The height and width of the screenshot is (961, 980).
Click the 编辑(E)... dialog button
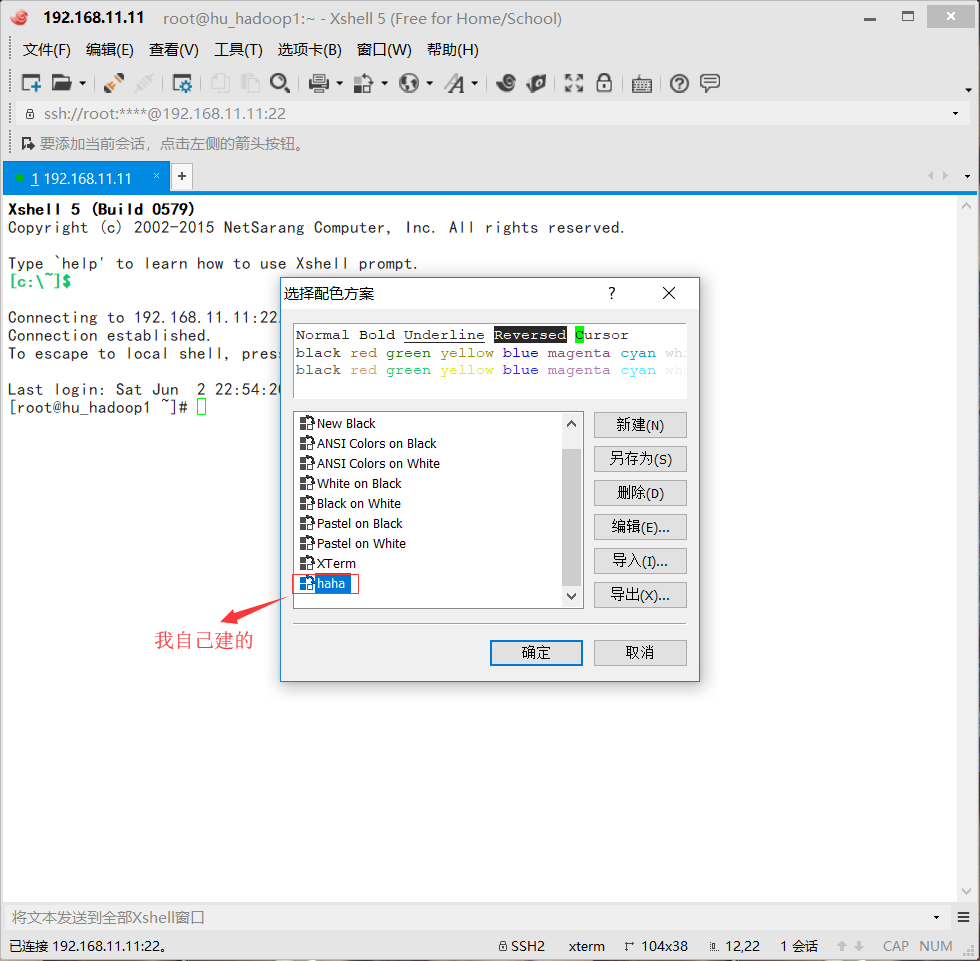tap(640, 527)
